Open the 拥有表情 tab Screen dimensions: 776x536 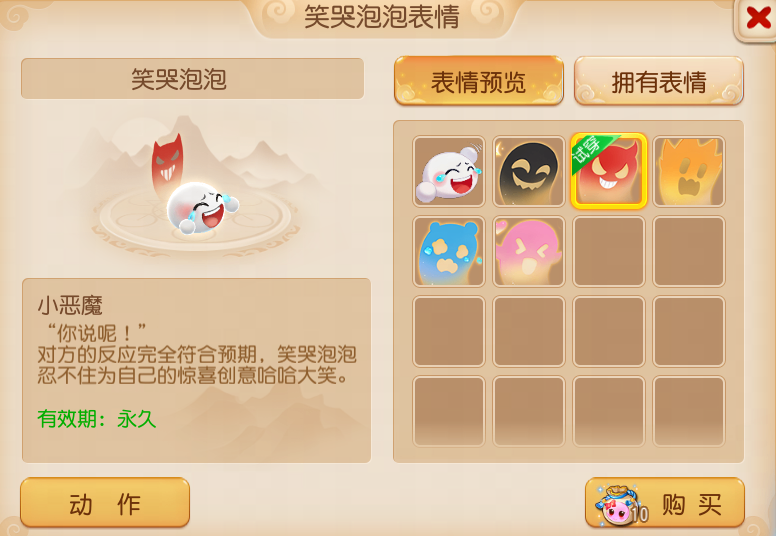point(659,81)
